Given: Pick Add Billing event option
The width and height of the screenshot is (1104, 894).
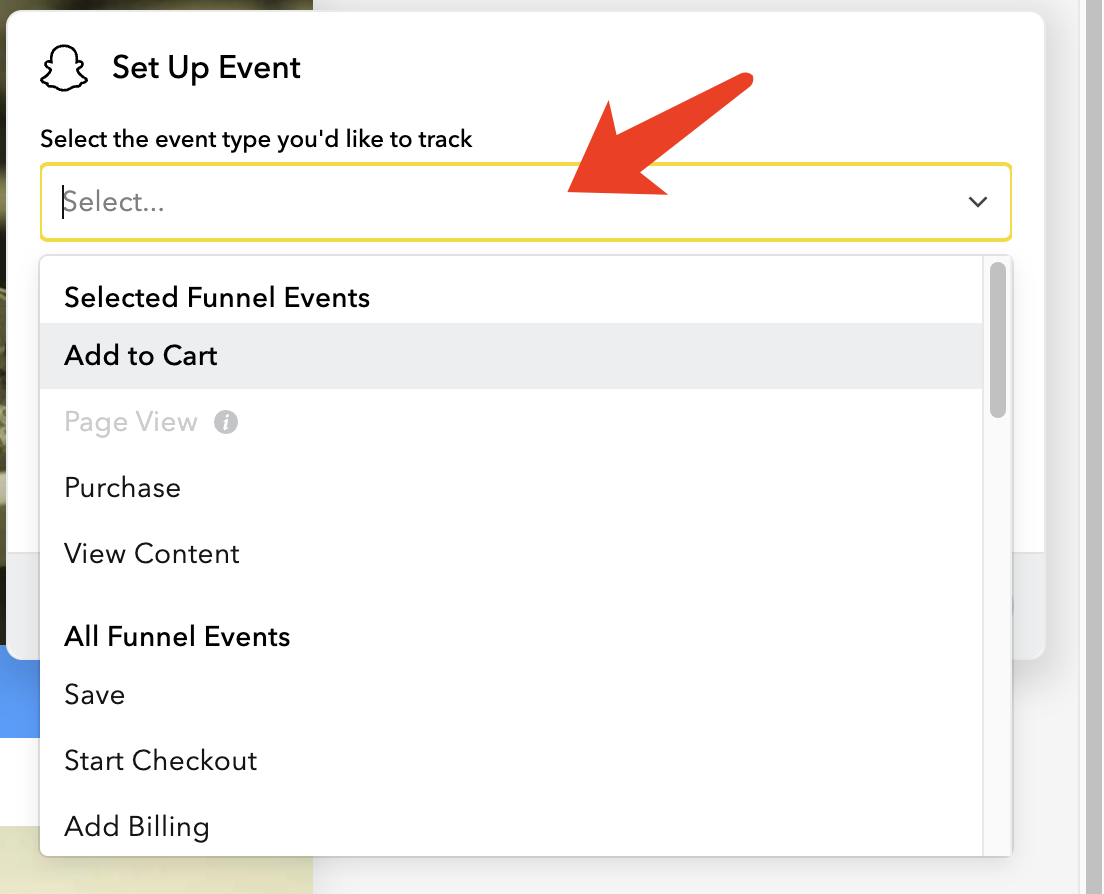Looking at the screenshot, I should (x=137, y=827).
